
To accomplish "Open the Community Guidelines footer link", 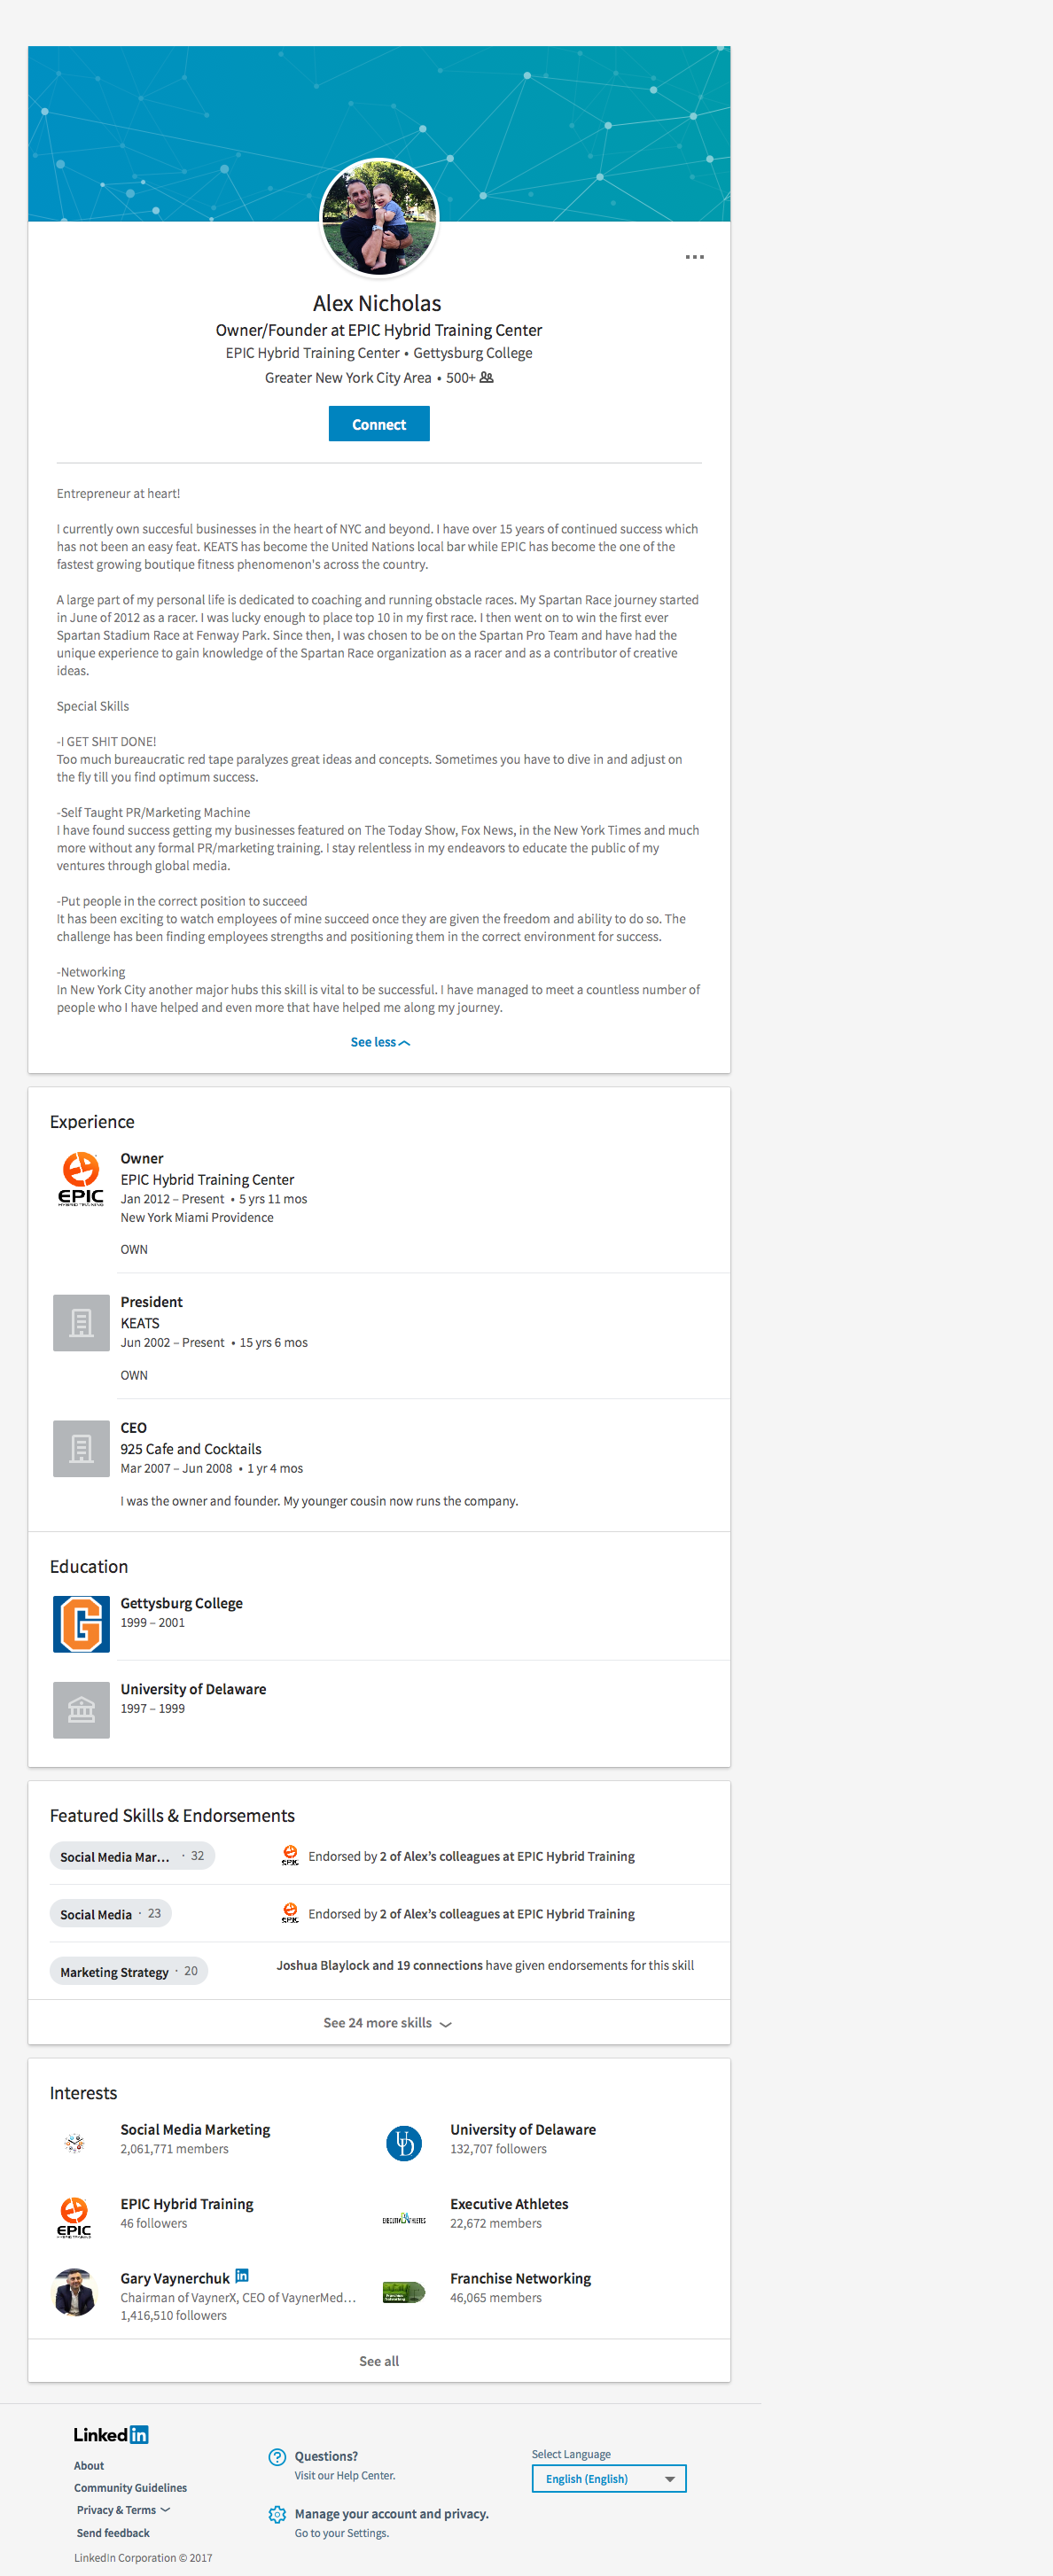I will [x=130, y=2487].
